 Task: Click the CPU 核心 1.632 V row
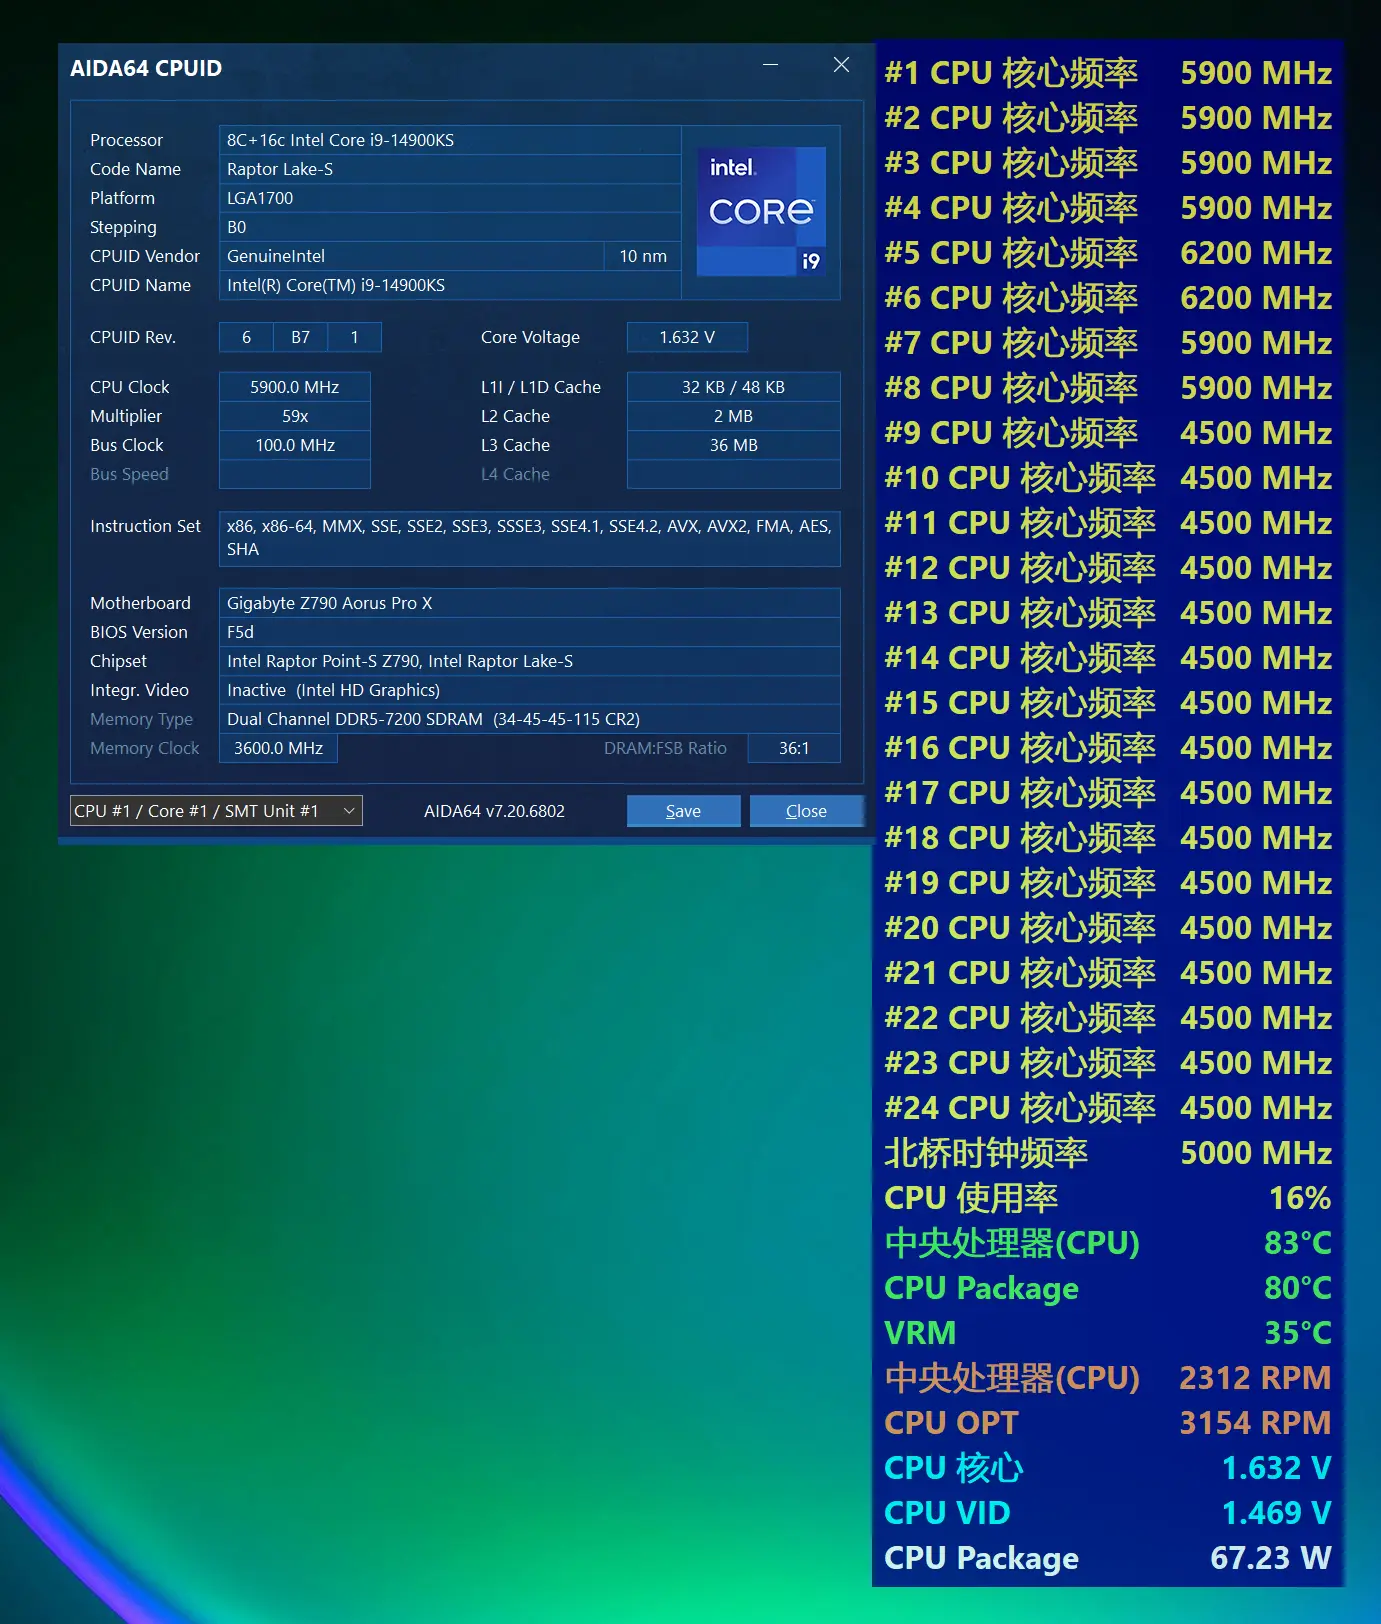coord(1108,1468)
